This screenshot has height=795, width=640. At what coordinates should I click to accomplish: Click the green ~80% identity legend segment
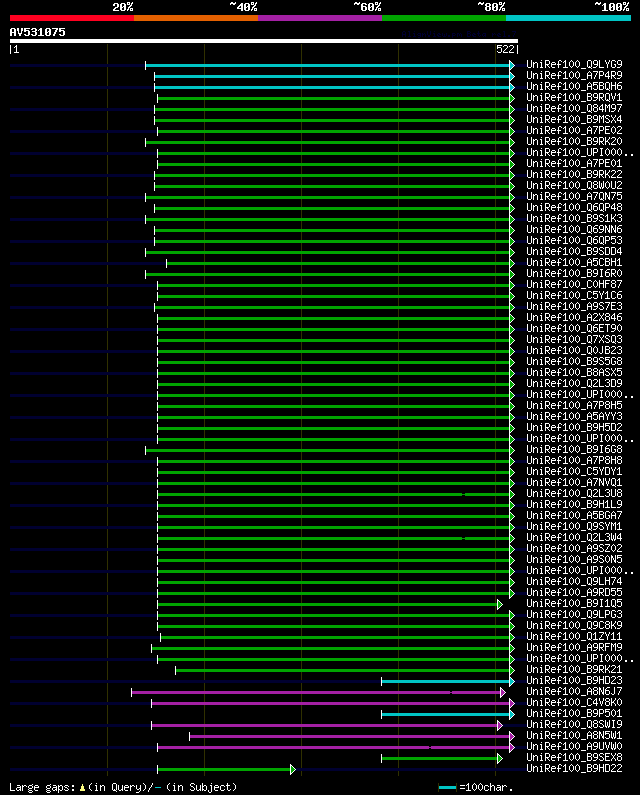pos(444,18)
